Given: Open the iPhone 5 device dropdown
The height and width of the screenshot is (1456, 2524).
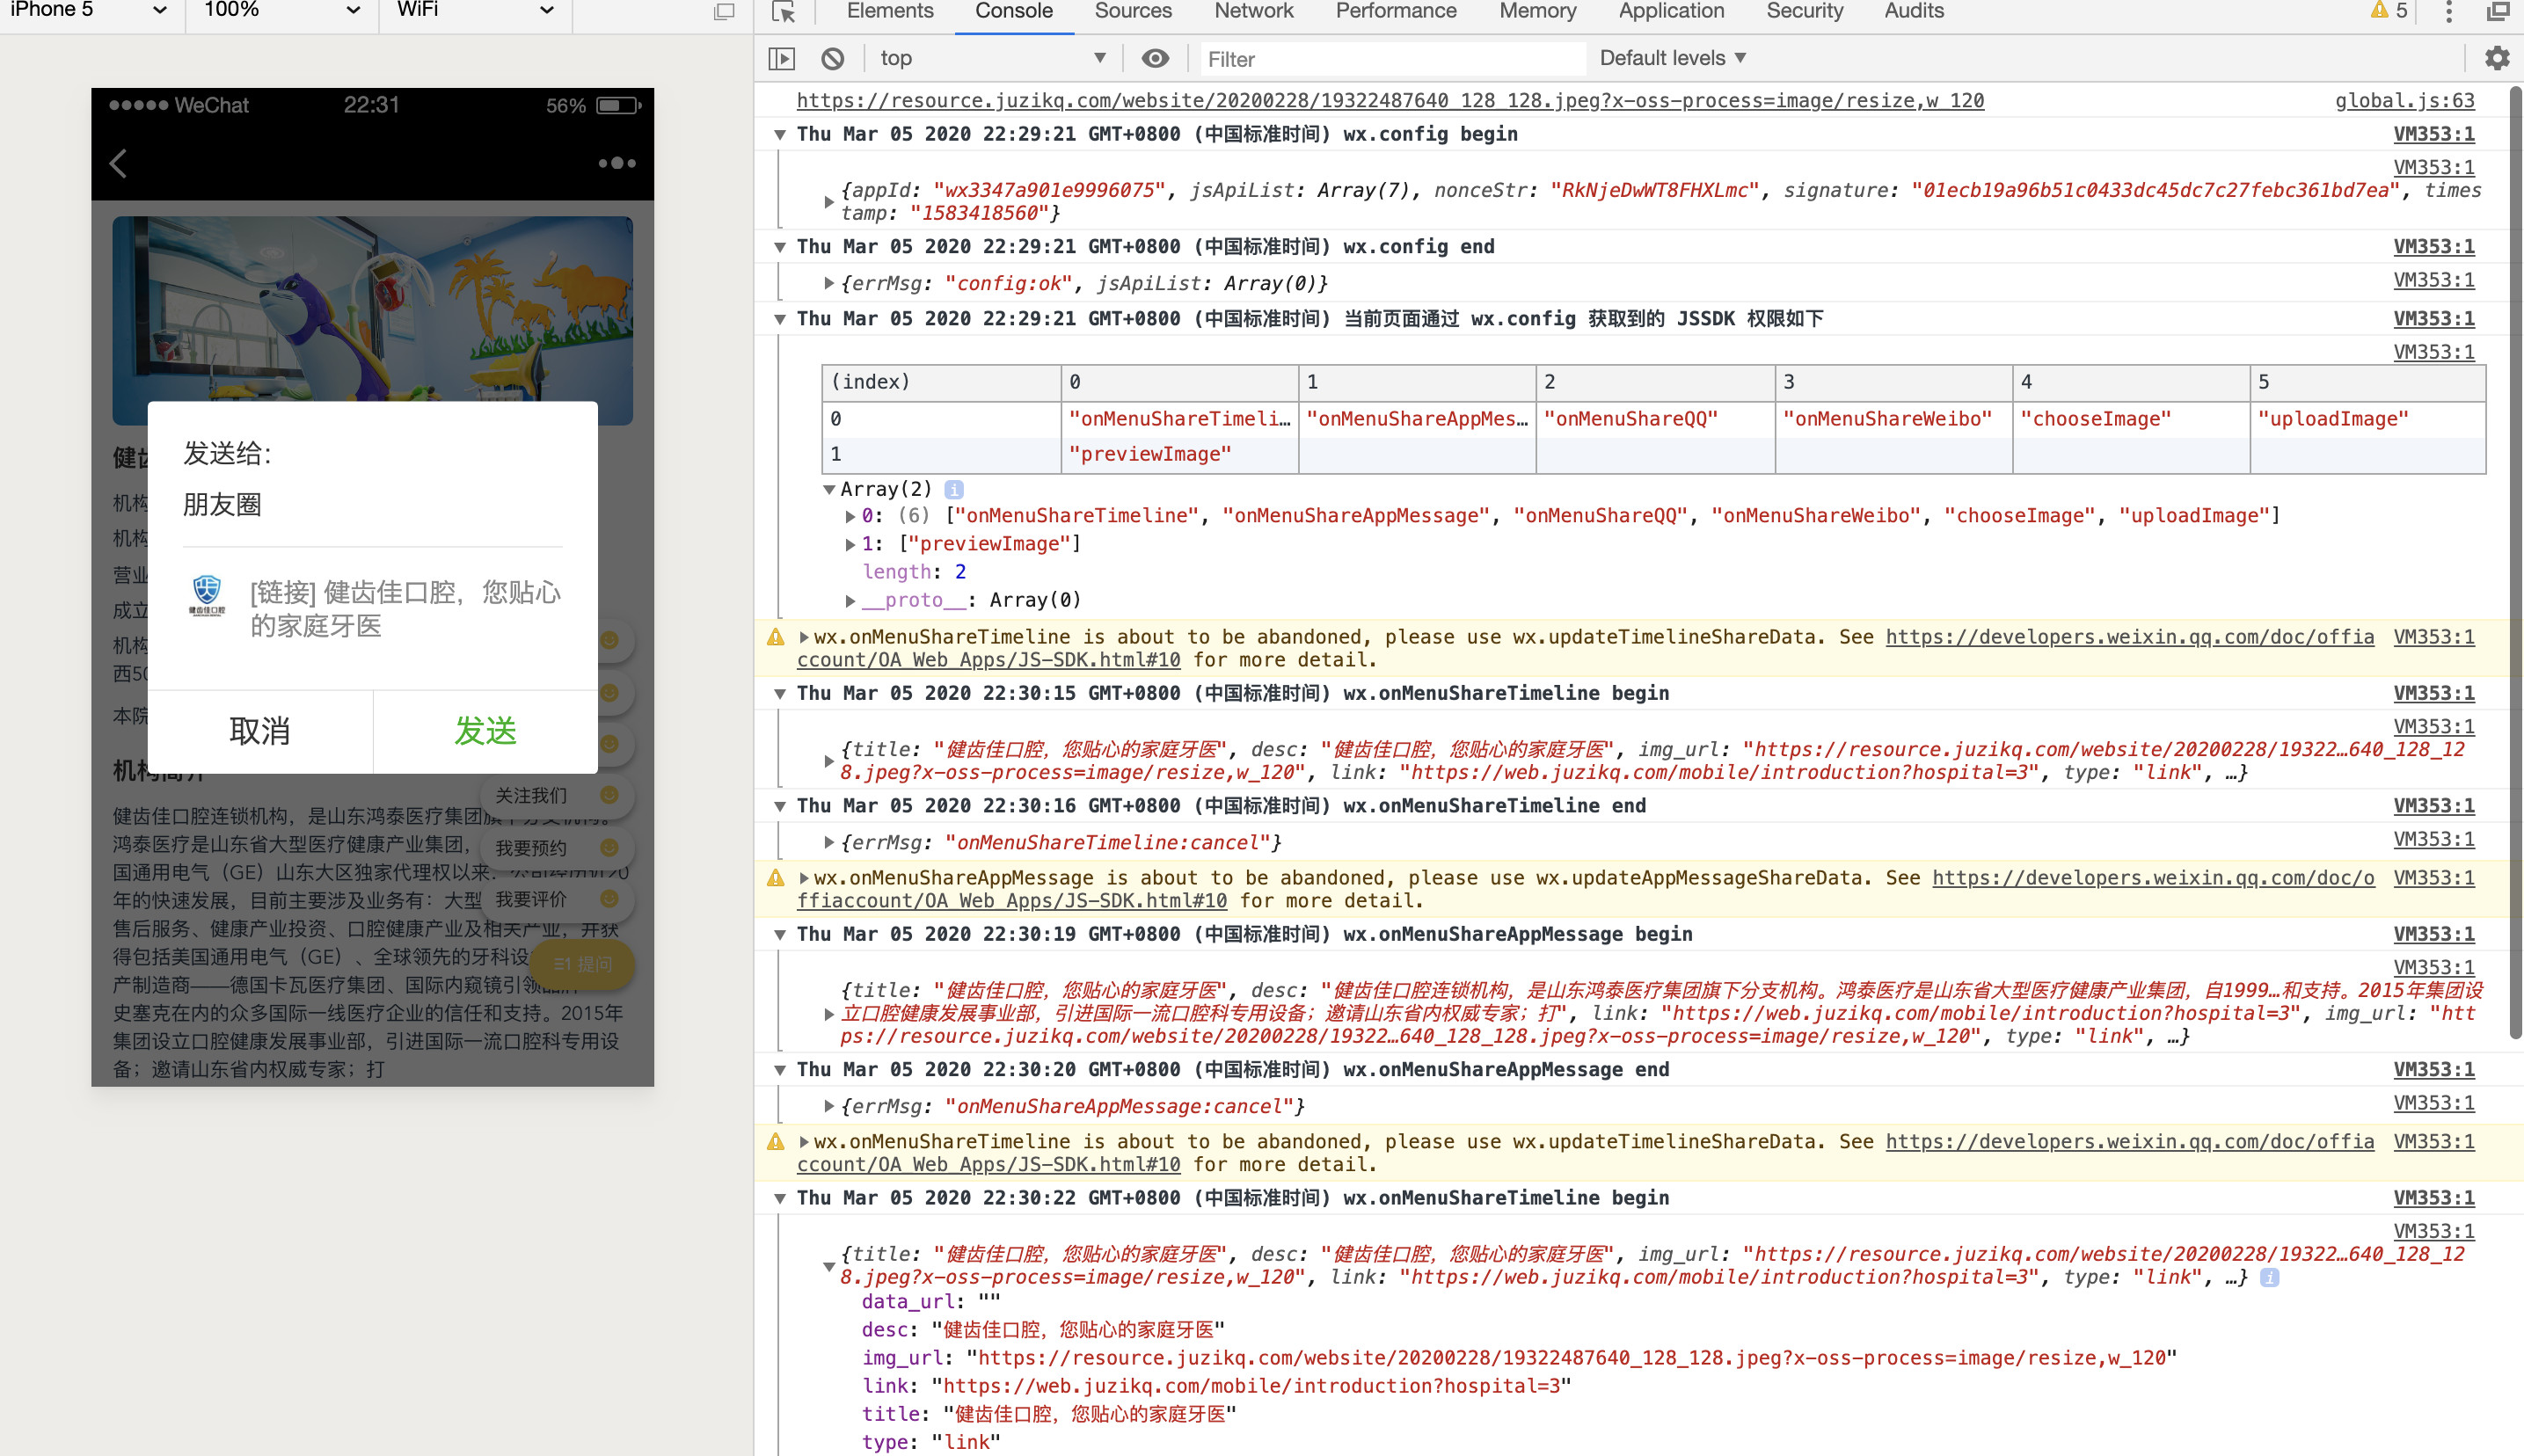Looking at the screenshot, I should point(88,11).
